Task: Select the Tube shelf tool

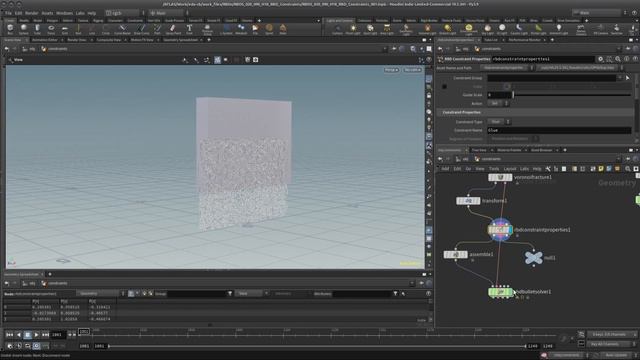Action: tap(37, 29)
